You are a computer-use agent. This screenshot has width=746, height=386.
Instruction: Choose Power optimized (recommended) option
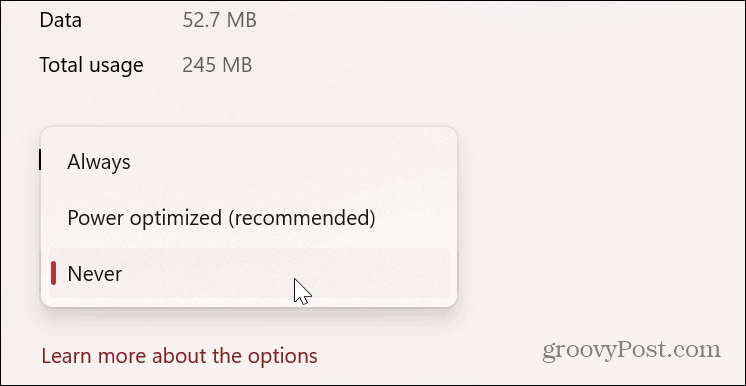tap(249, 218)
